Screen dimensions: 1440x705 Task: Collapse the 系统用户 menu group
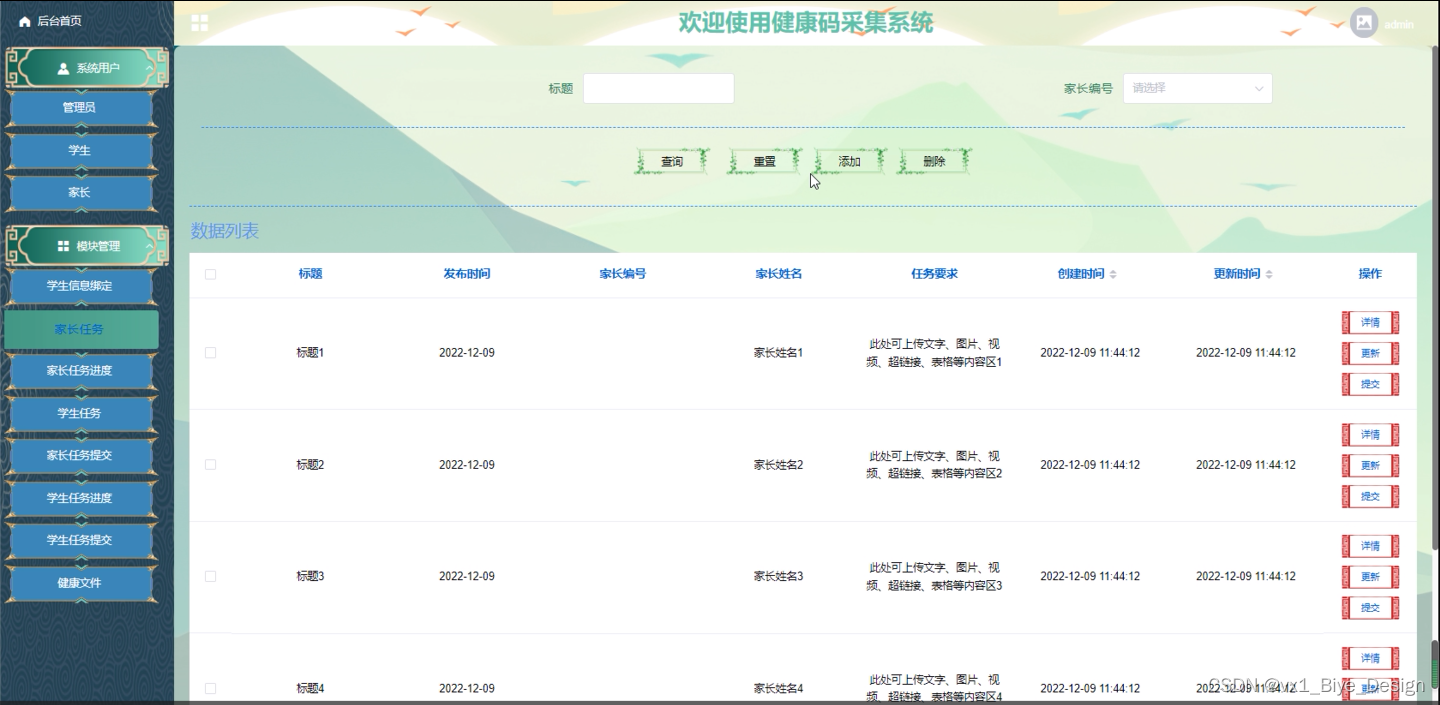pyautogui.click(x=87, y=69)
